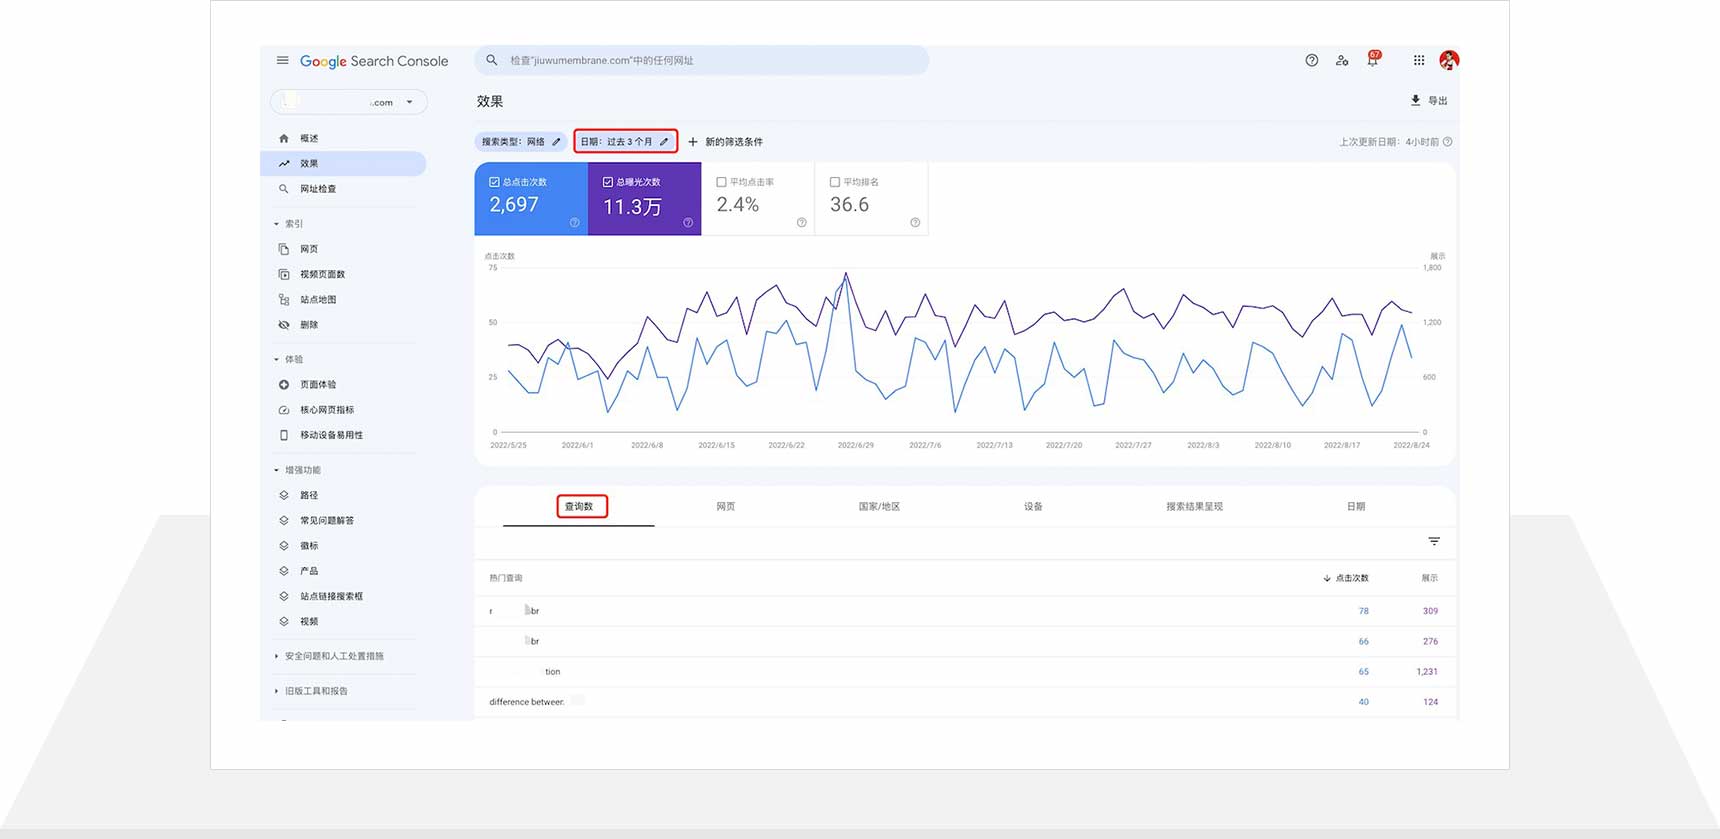Add 新的筛选条件 filter

(726, 142)
